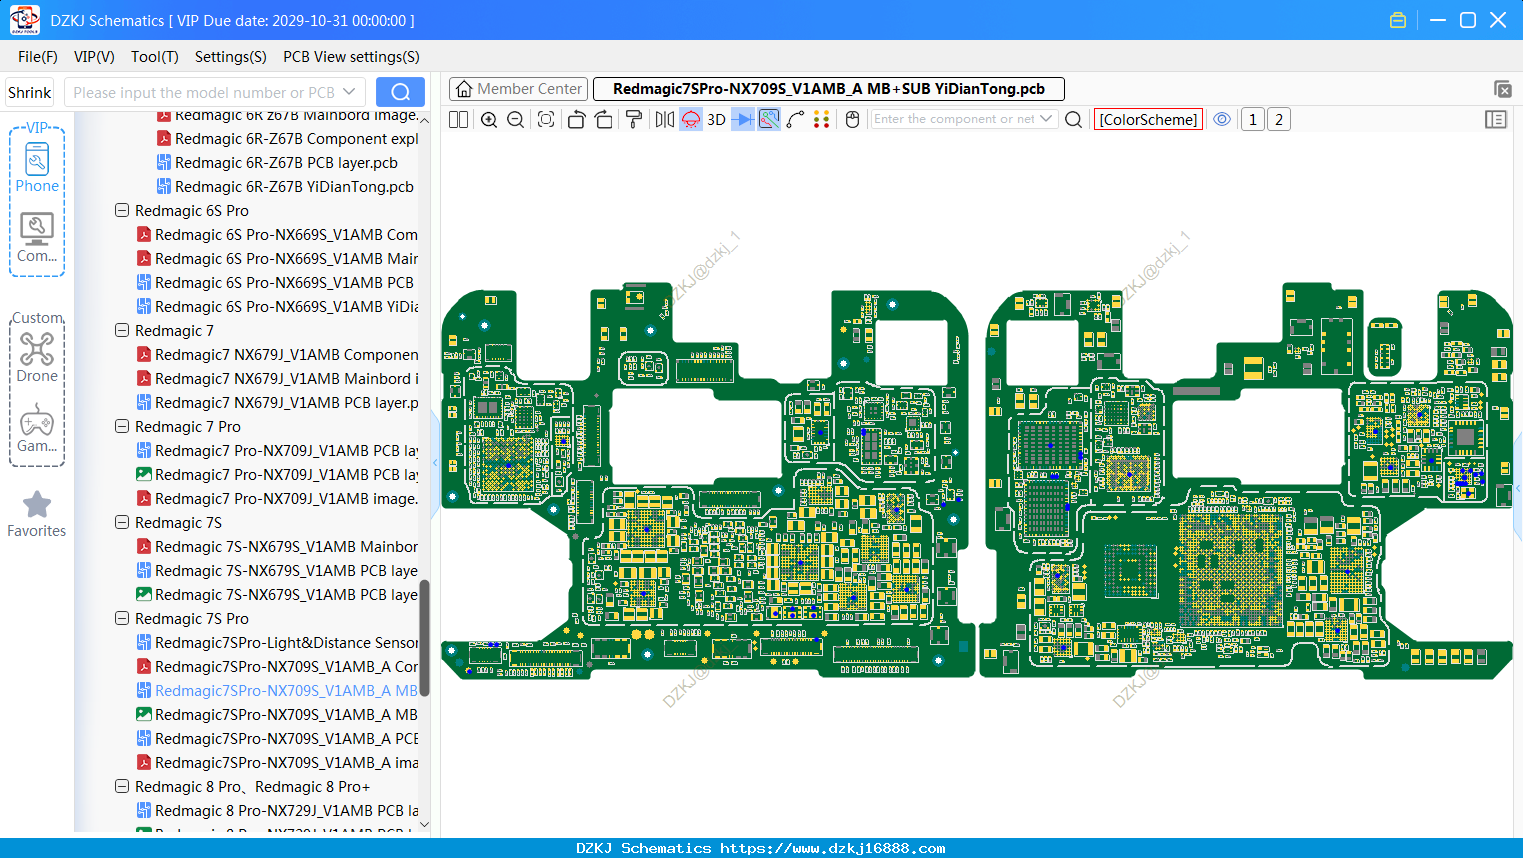Rotate the board counterclockwise
Image resolution: width=1523 pixels, height=858 pixels.
pyautogui.click(x=576, y=120)
